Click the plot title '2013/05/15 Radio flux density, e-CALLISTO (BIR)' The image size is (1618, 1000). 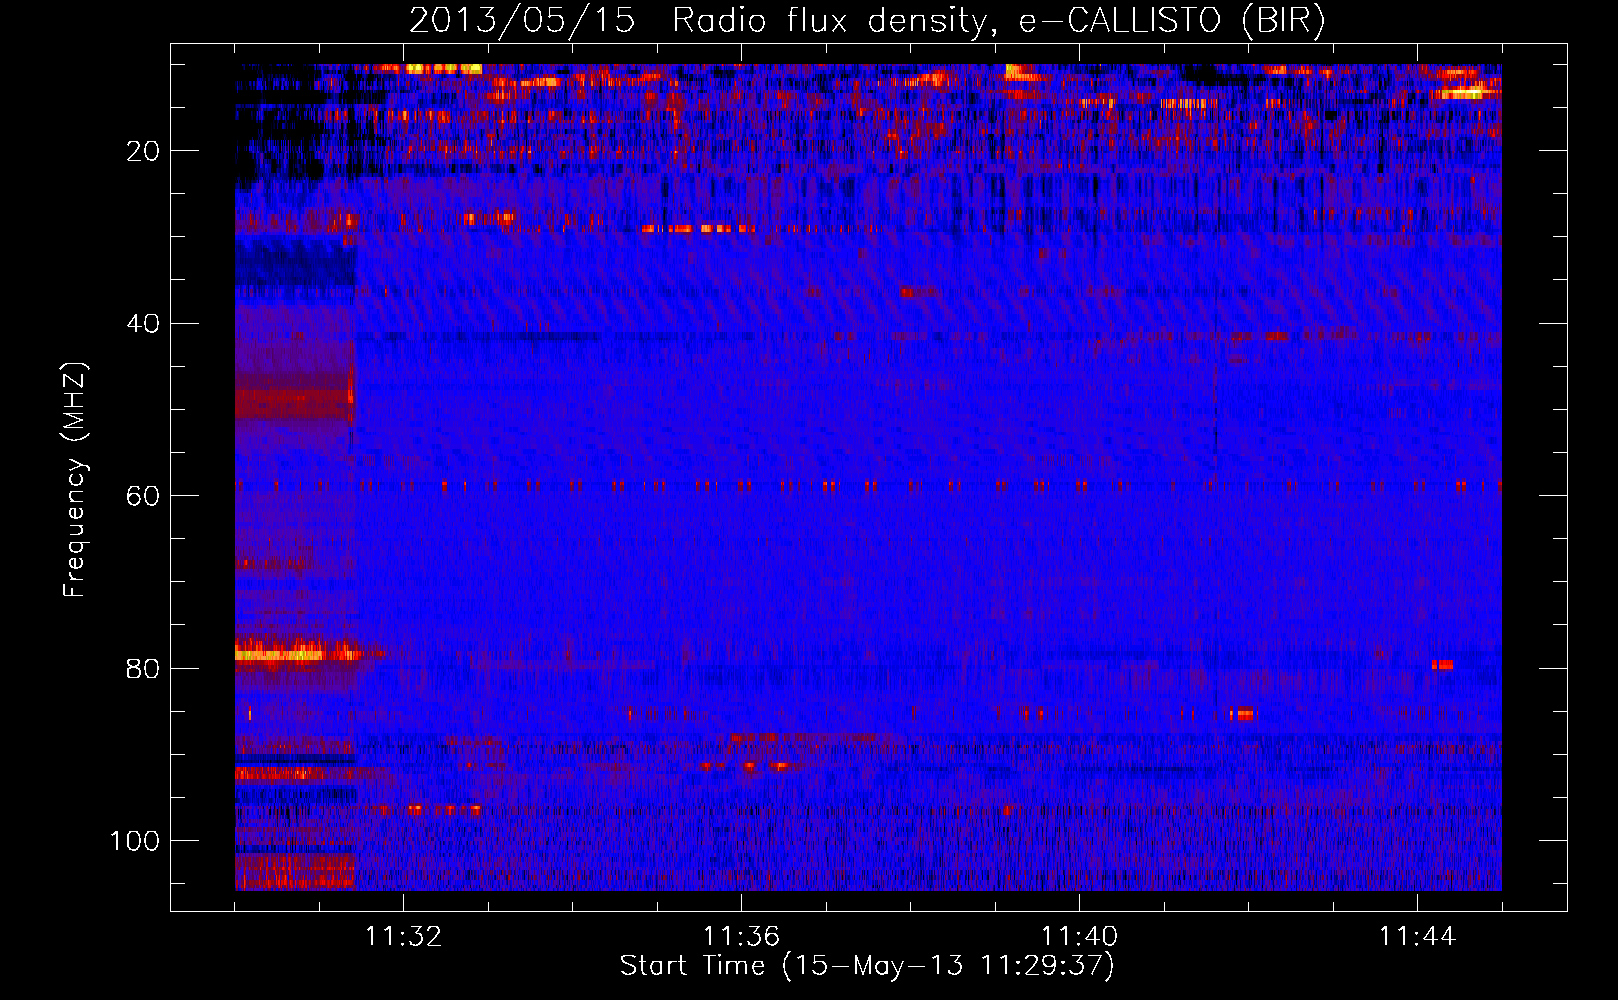coord(867,20)
